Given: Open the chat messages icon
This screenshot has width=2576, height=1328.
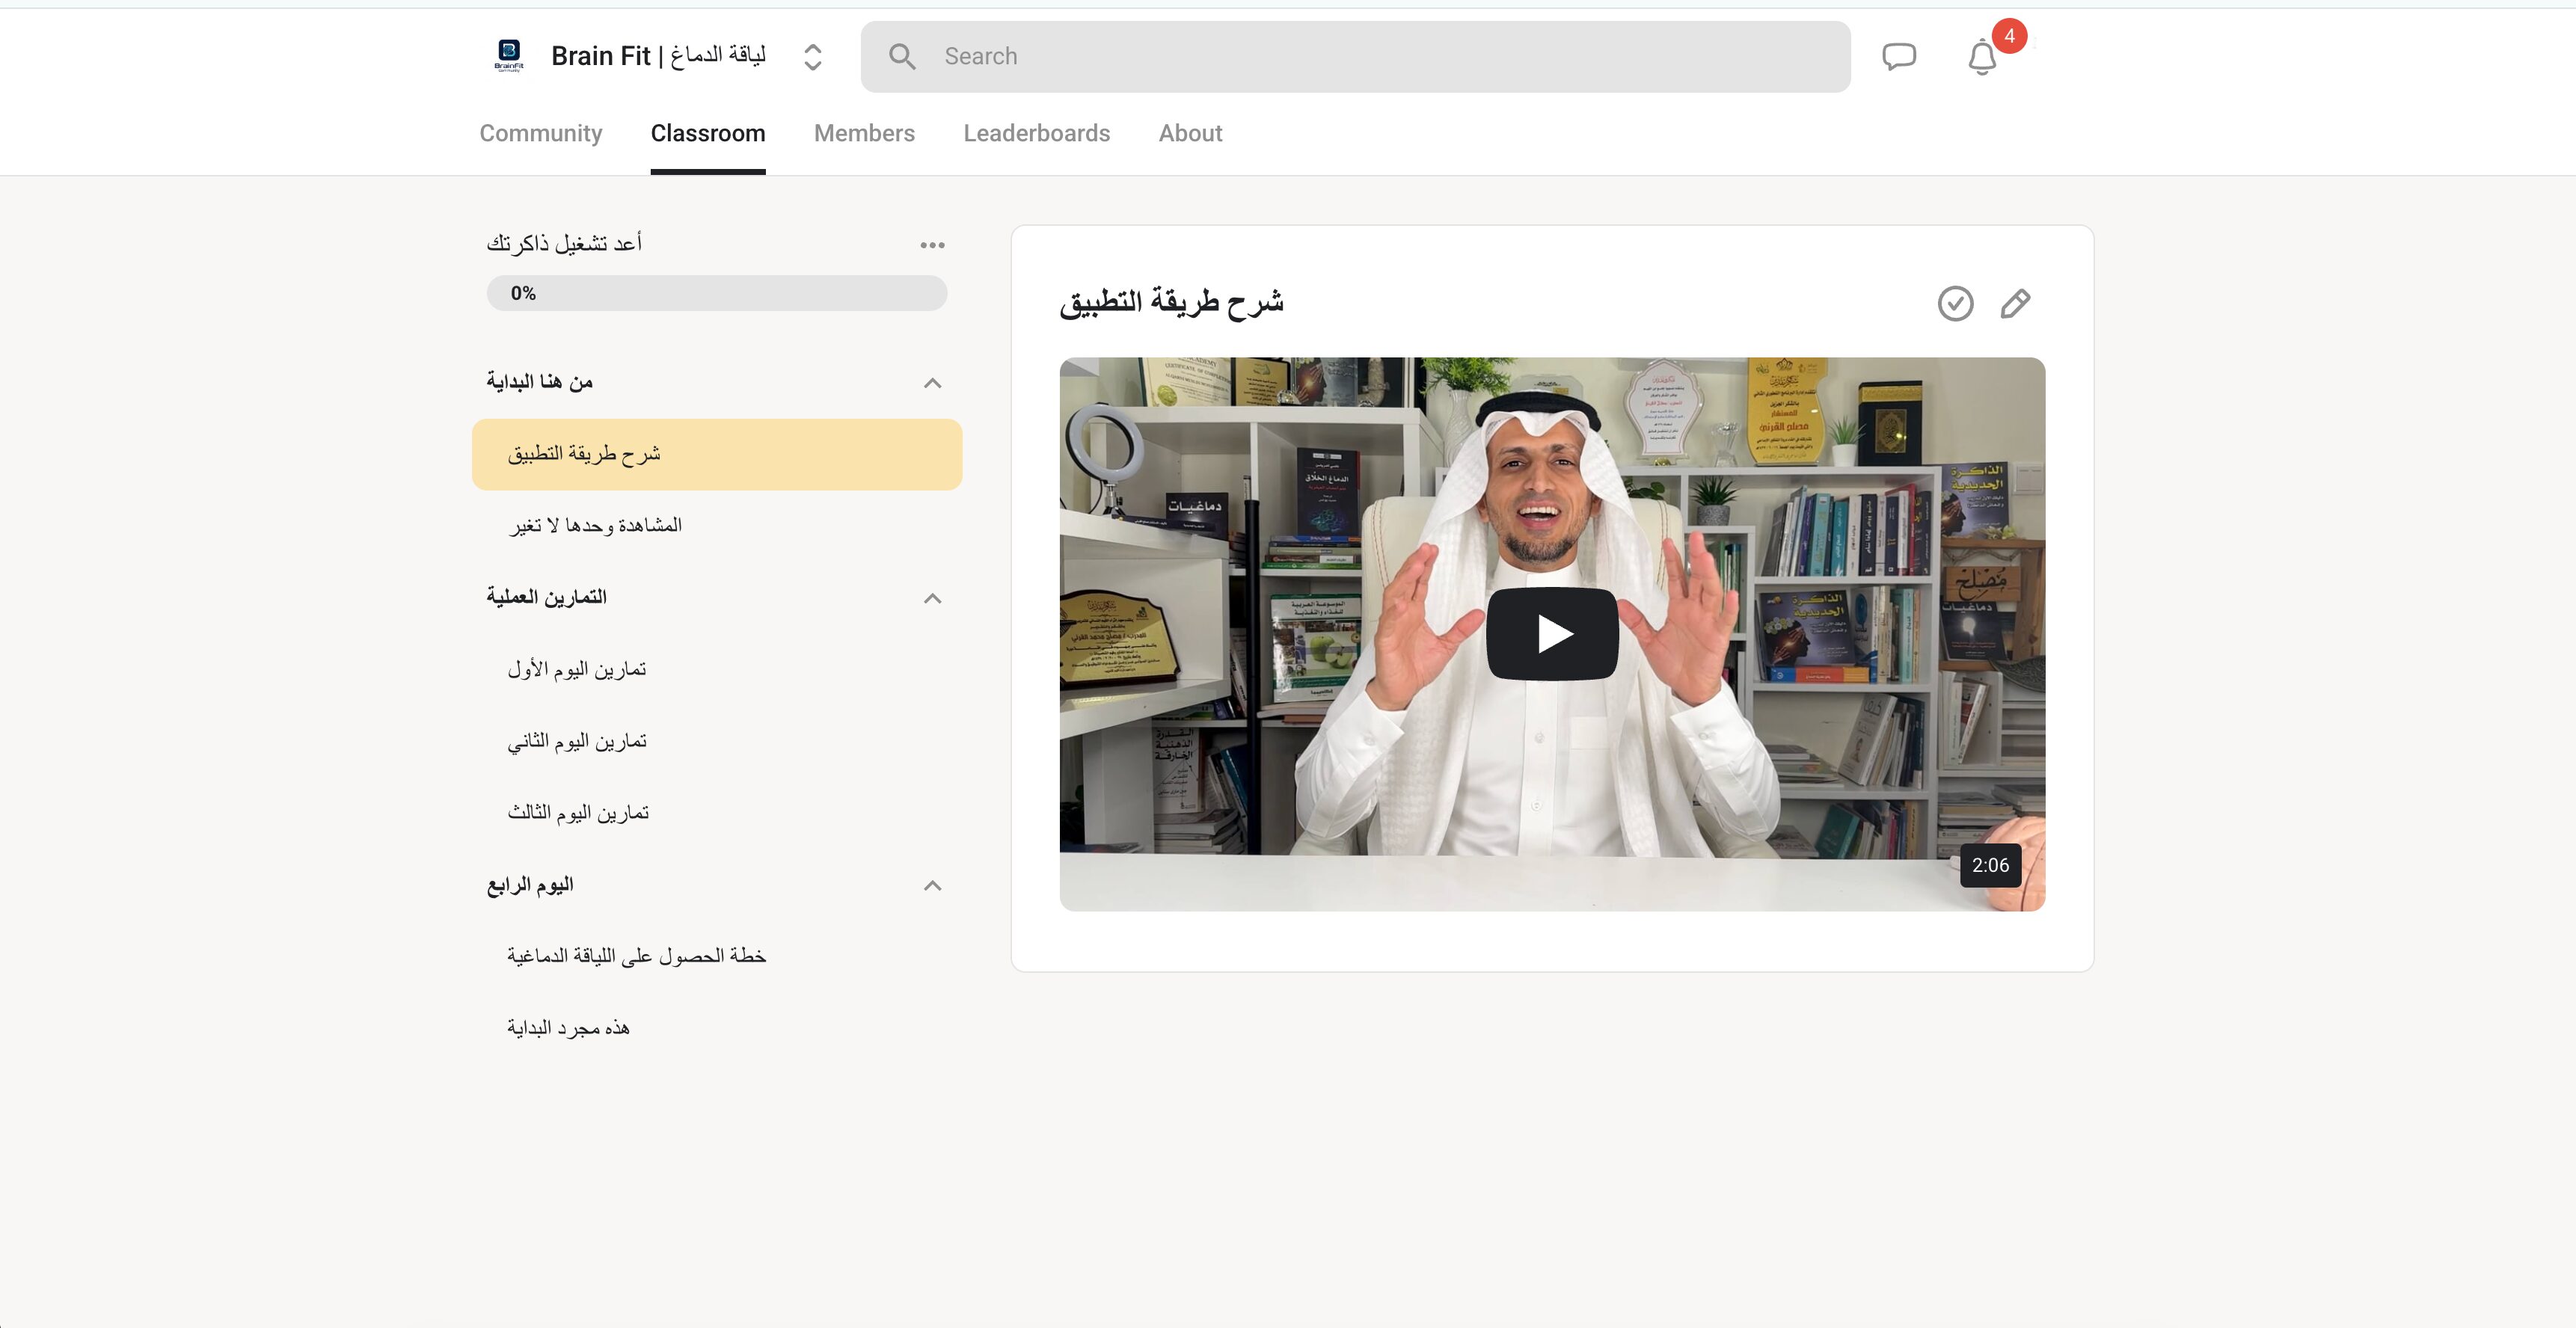Looking at the screenshot, I should [x=1898, y=57].
